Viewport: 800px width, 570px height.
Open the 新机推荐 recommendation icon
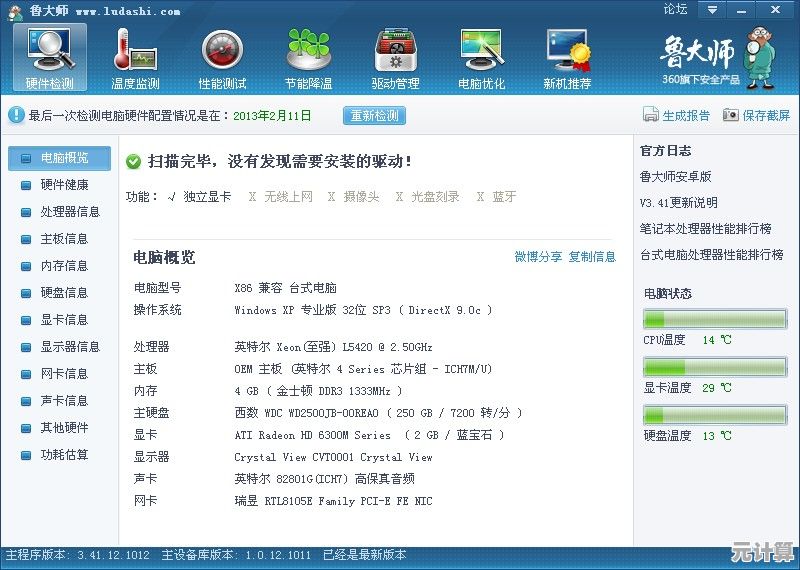point(567,57)
